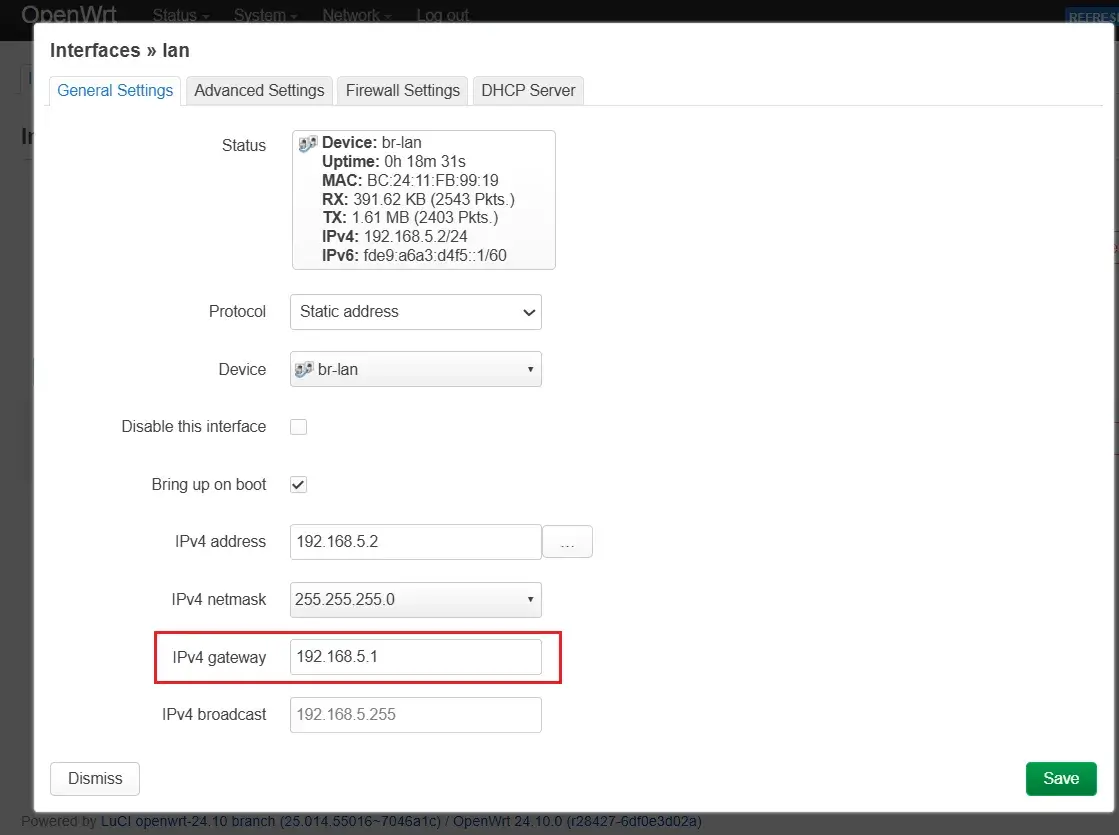Switch to the Advanced Settings tab

[x=259, y=90]
